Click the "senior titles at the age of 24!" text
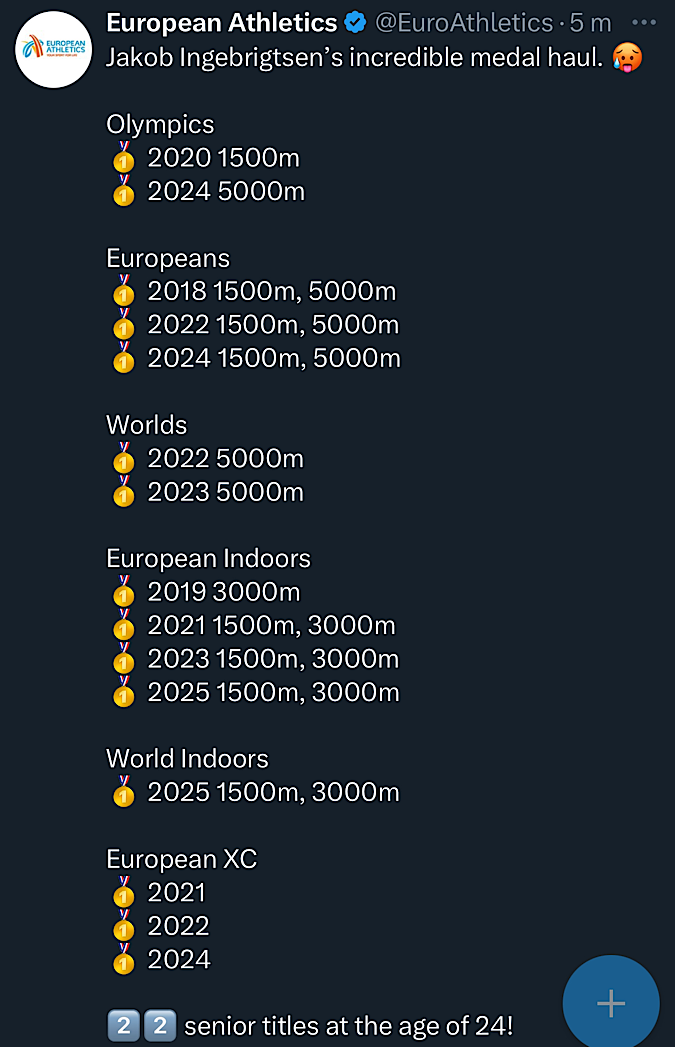 click(x=349, y=1026)
